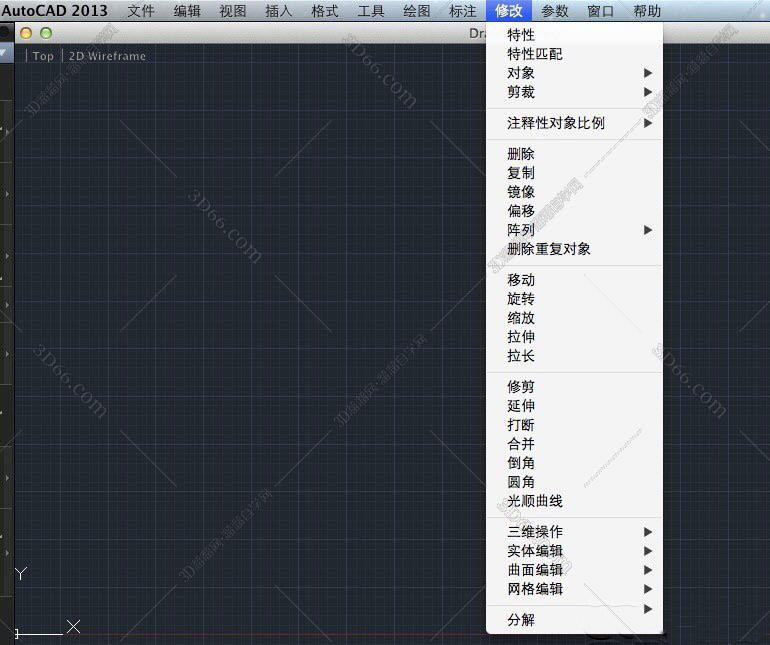770x645 pixels.
Task: Open the 文件 menu in the menu bar
Action: [141, 11]
